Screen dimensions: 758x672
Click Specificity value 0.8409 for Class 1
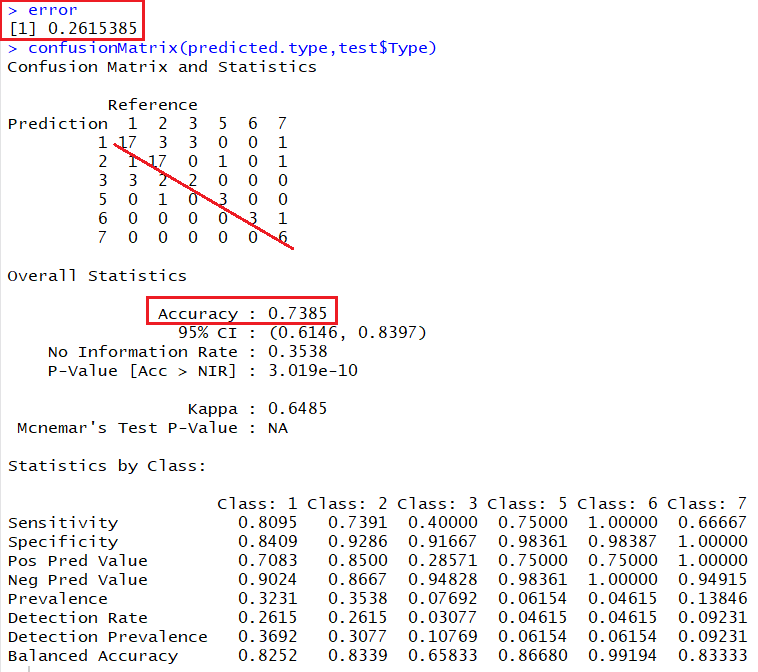[x=267, y=541]
